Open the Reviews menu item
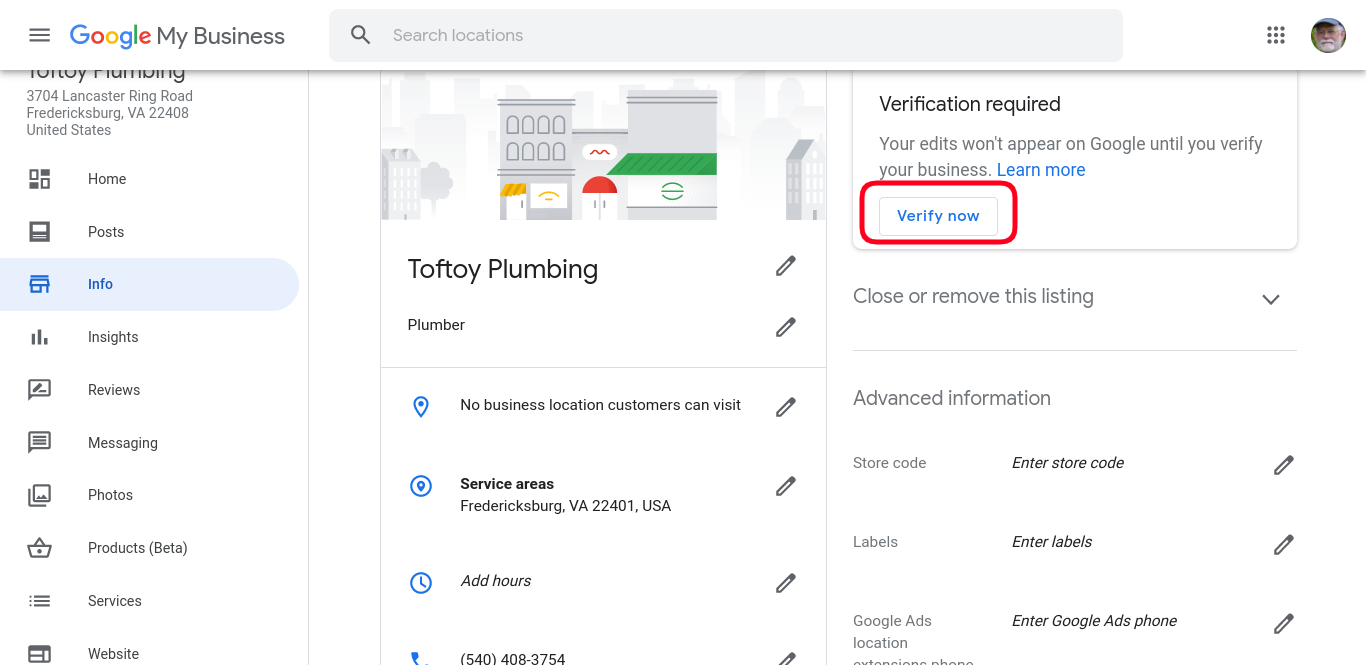This screenshot has height=665, width=1366. 149,390
